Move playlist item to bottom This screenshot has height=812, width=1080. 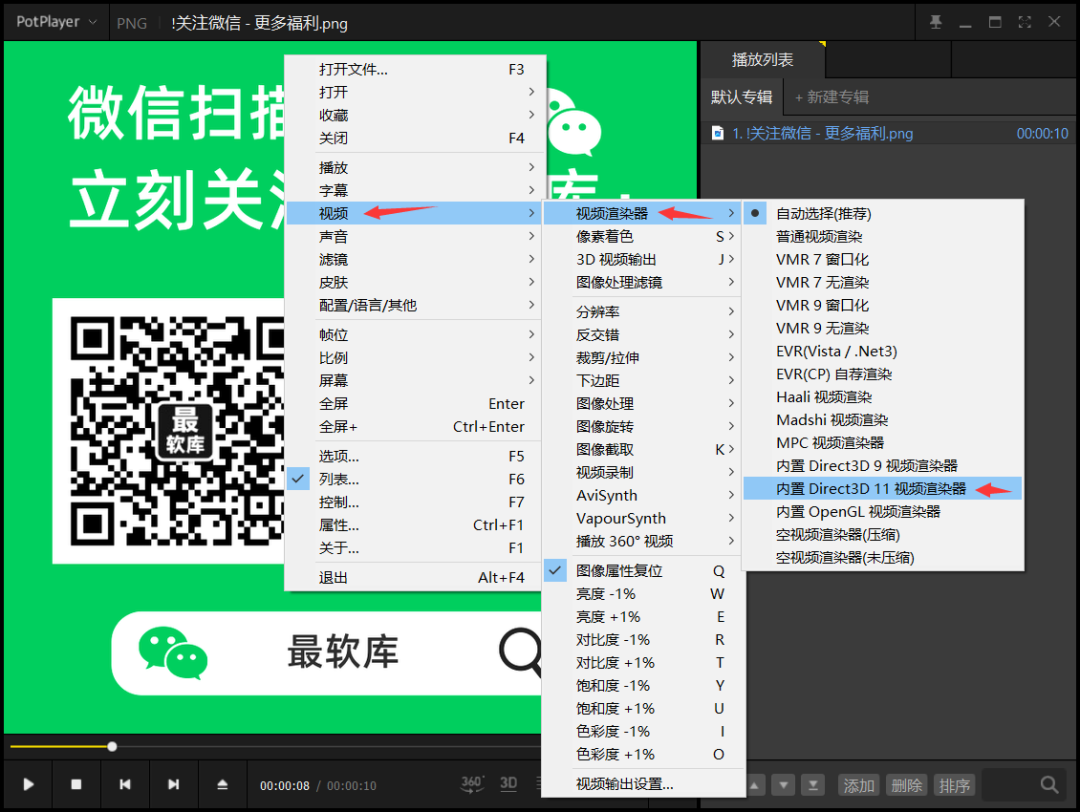pos(813,785)
